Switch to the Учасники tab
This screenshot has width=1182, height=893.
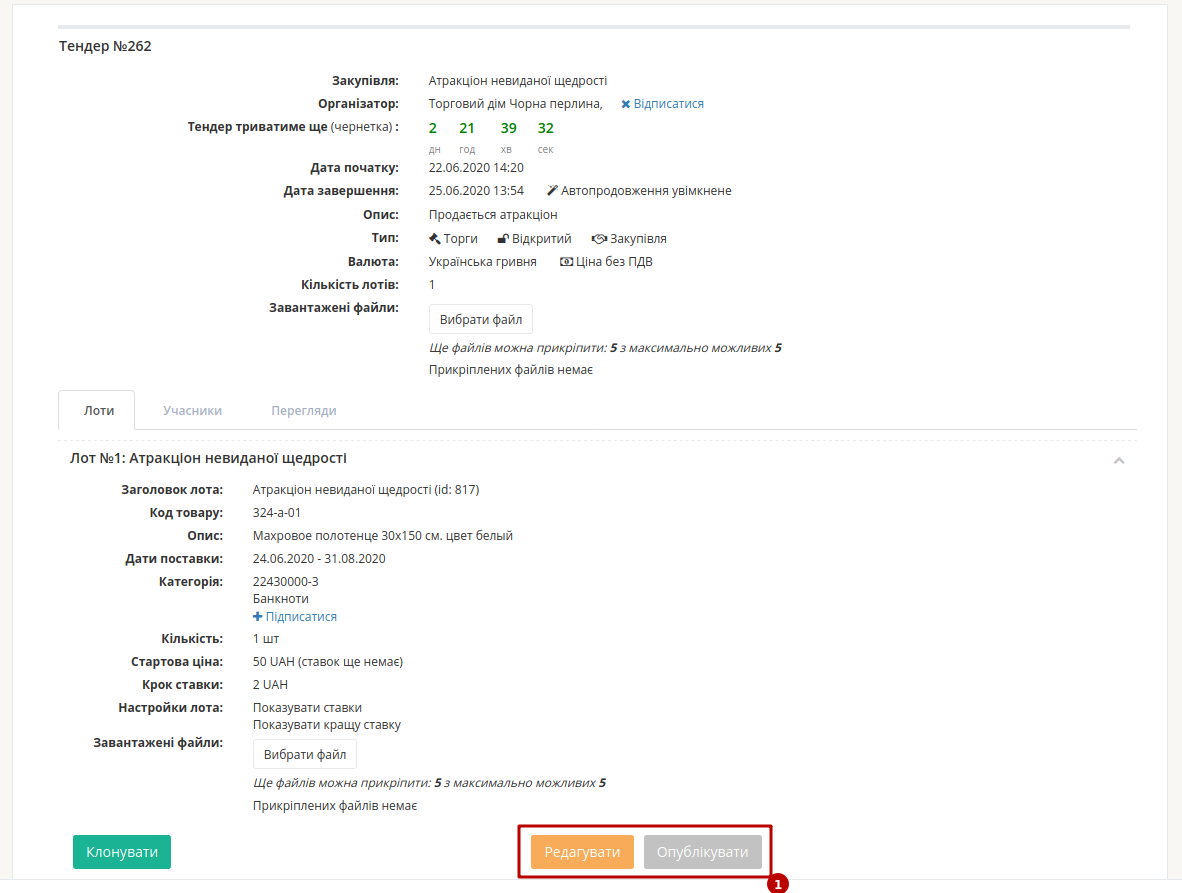coord(192,411)
